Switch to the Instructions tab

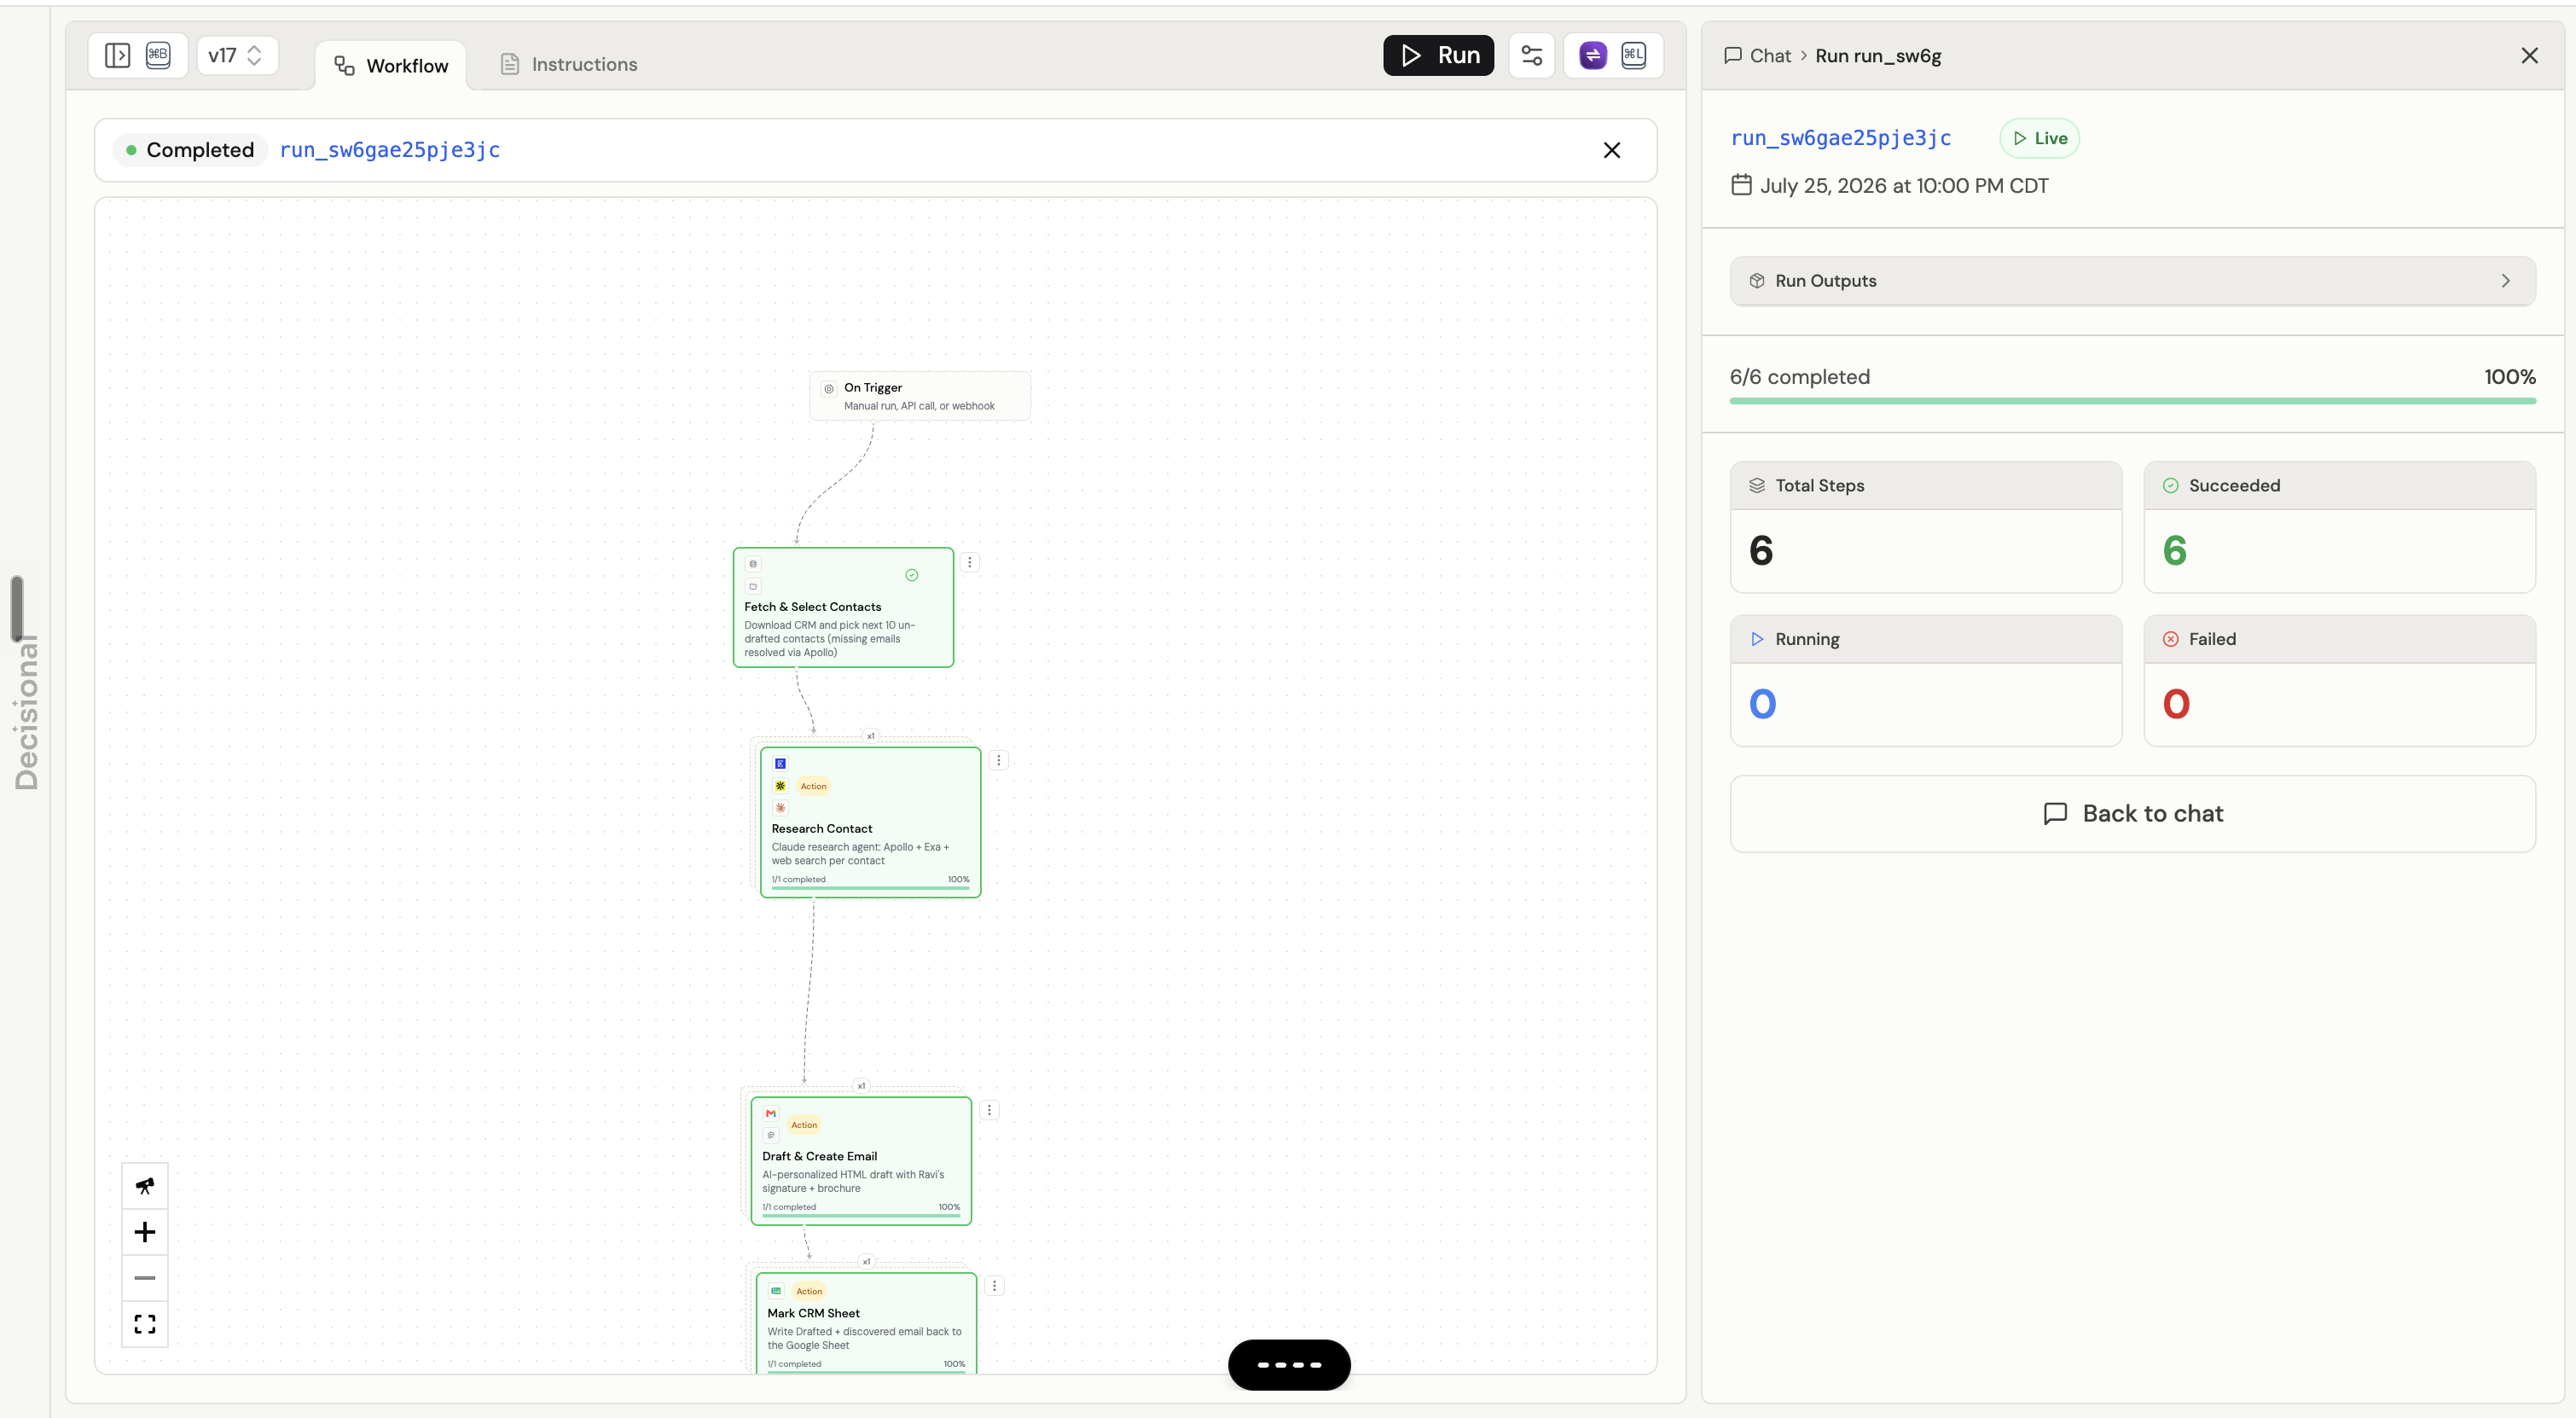[568, 64]
